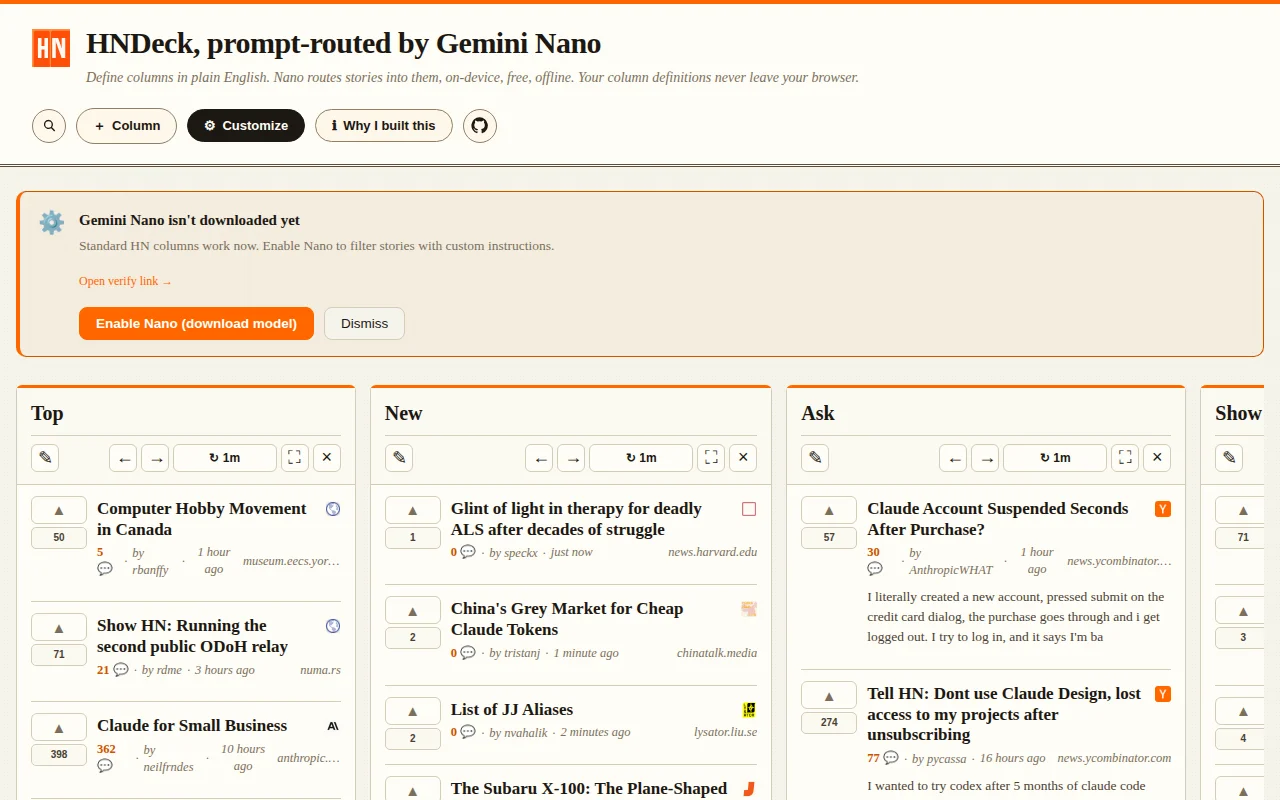Viewport: 1280px width, 800px height.
Task: View comments on 'Claude for Small Business'
Action: point(105,757)
